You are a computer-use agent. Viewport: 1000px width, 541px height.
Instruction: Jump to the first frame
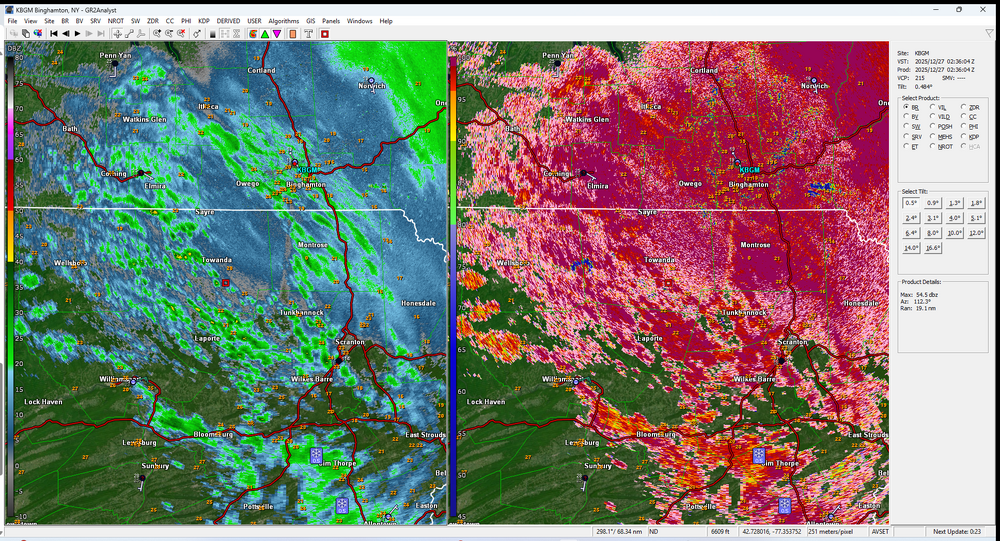(x=53, y=33)
